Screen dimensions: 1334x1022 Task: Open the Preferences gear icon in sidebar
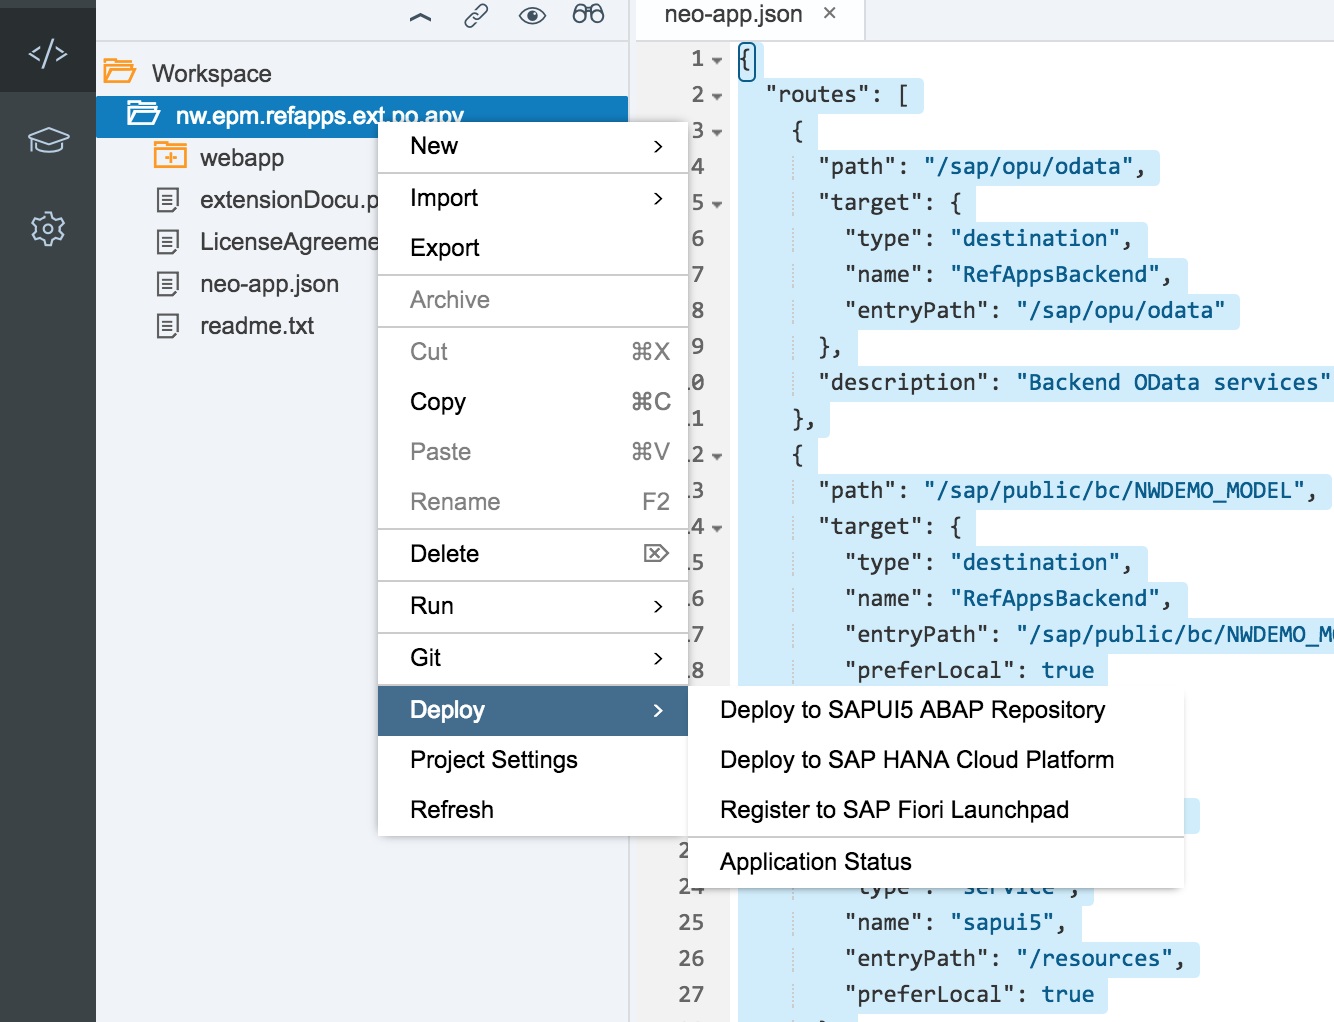click(48, 229)
